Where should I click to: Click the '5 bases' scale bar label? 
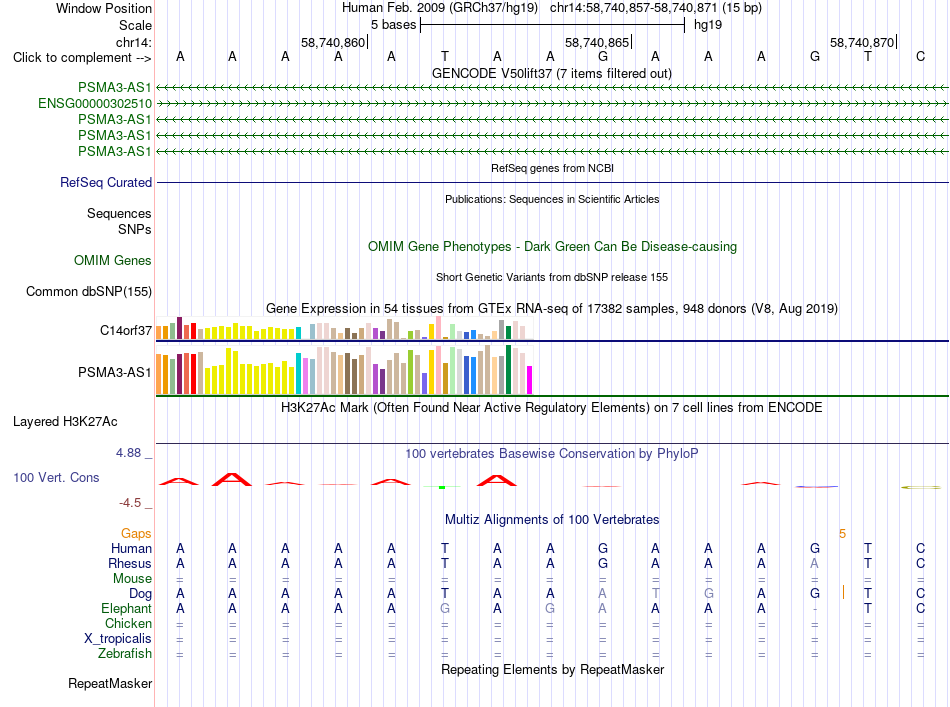click(x=394, y=25)
